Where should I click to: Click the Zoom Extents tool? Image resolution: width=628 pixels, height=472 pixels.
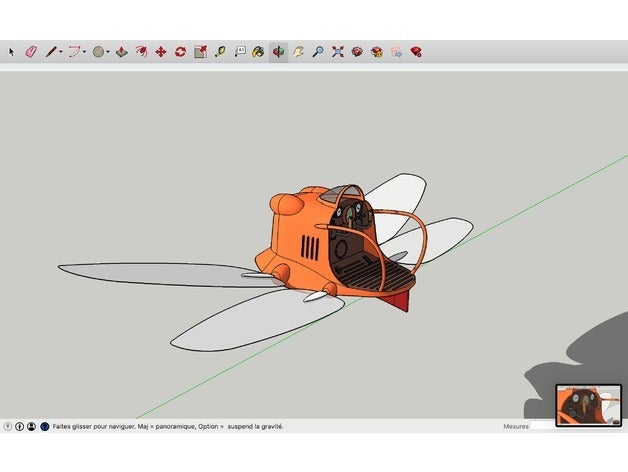[x=338, y=51]
